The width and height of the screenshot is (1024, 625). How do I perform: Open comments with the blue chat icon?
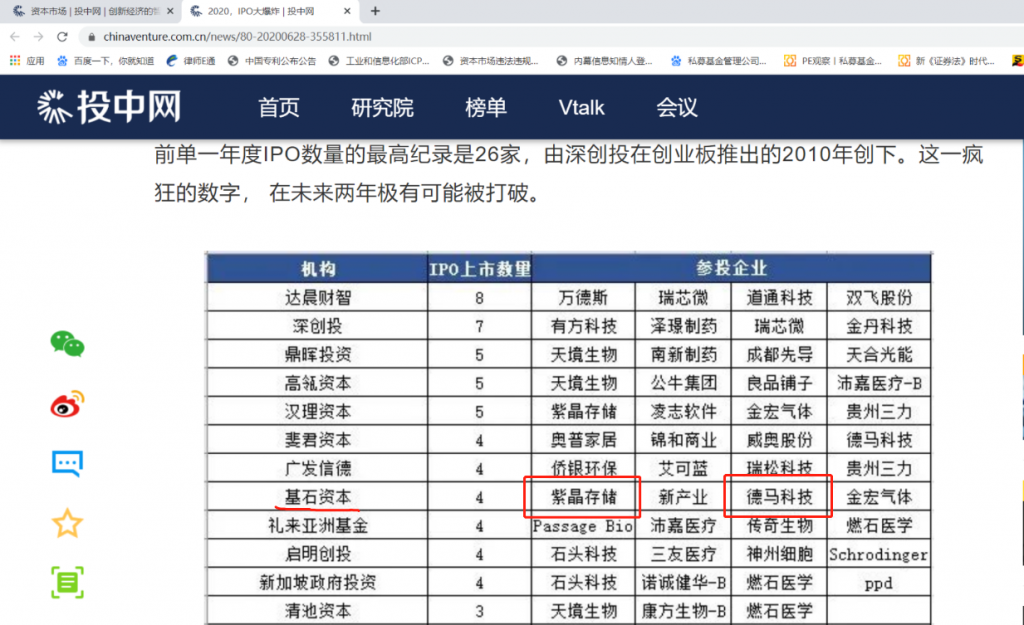point(67,464)
